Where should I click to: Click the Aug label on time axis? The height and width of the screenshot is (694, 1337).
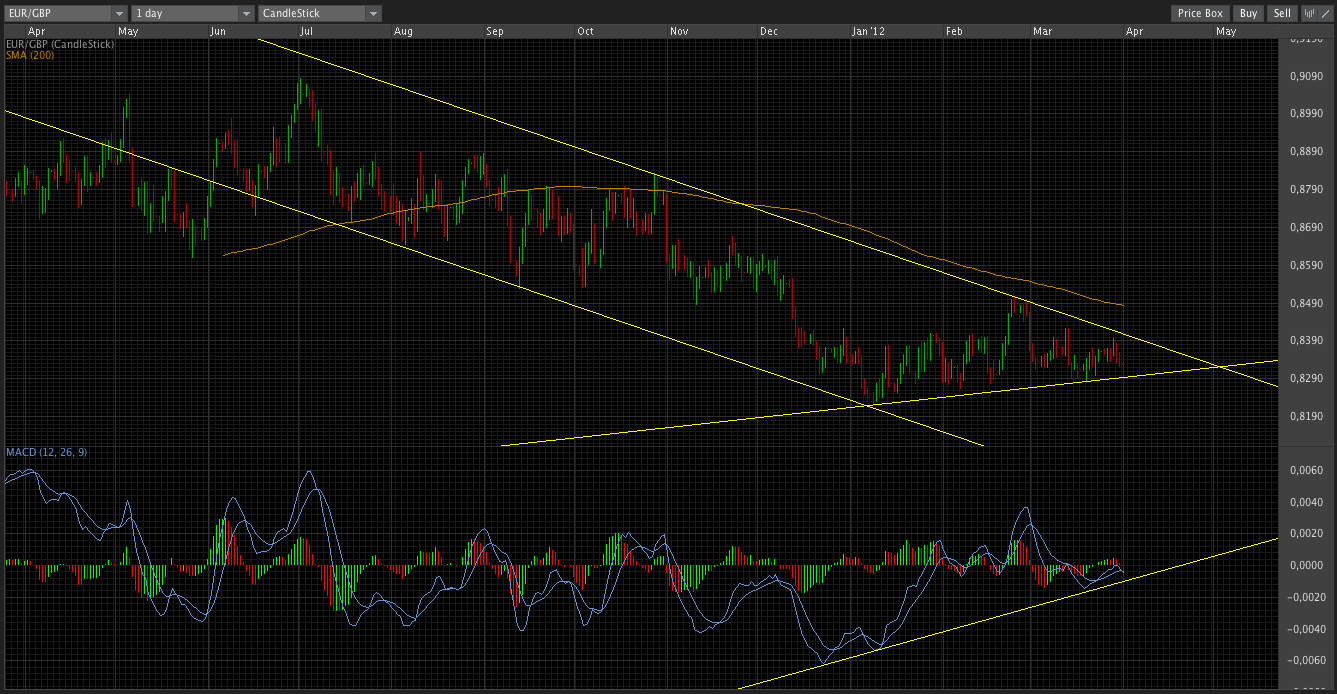pos(403,31)
